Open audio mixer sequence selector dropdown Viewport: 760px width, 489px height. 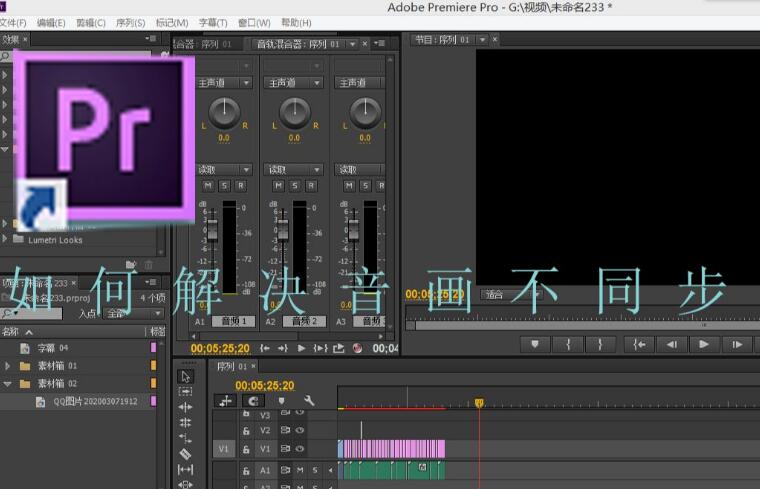click(x=352, y=44)
